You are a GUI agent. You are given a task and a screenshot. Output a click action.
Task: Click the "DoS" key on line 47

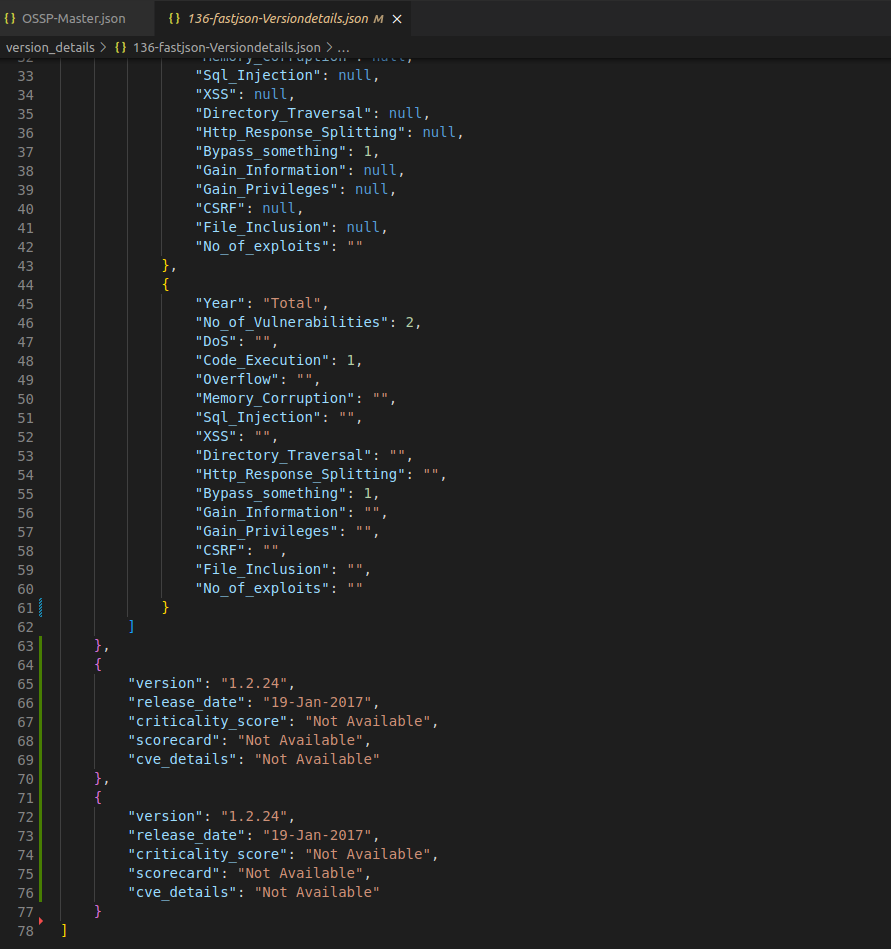[216, 341]
